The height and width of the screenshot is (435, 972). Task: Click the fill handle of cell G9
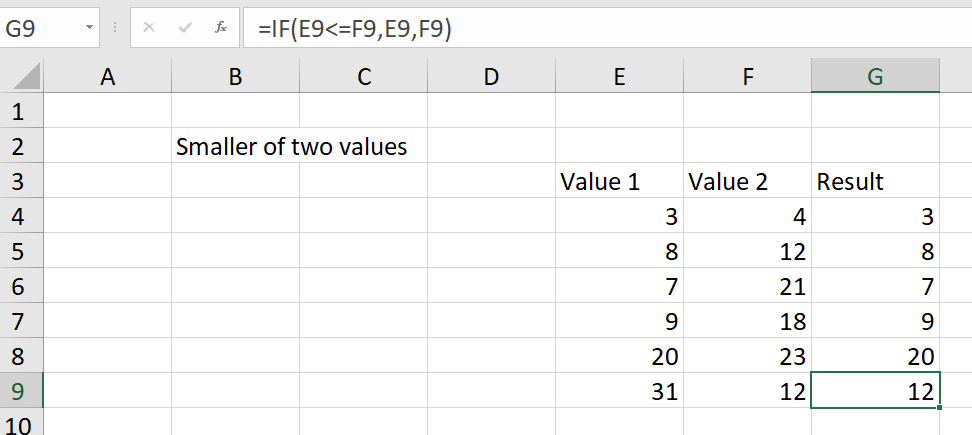[x=940, y=407]
